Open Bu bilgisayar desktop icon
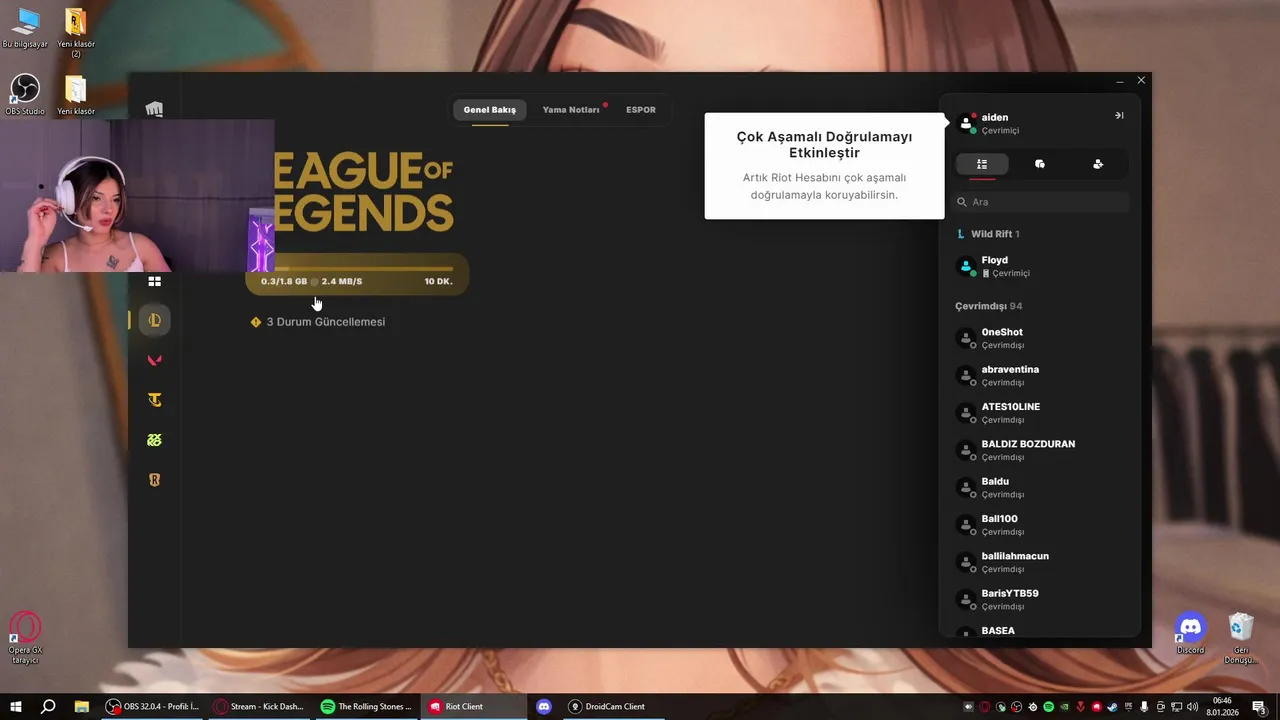Viewport: 1280px width, 720px height. pyautogui.click(x=25, y=28)
